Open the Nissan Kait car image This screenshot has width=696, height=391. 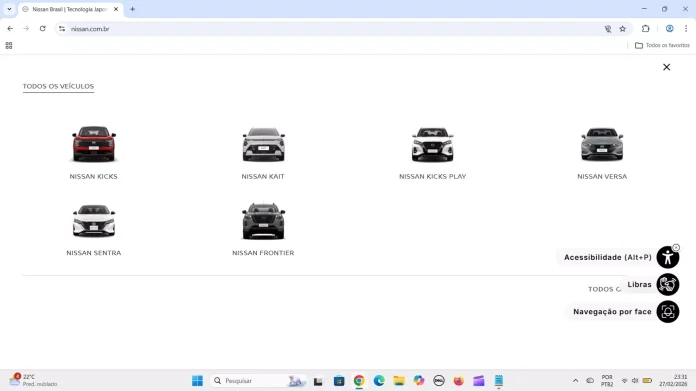click(263, 144)
